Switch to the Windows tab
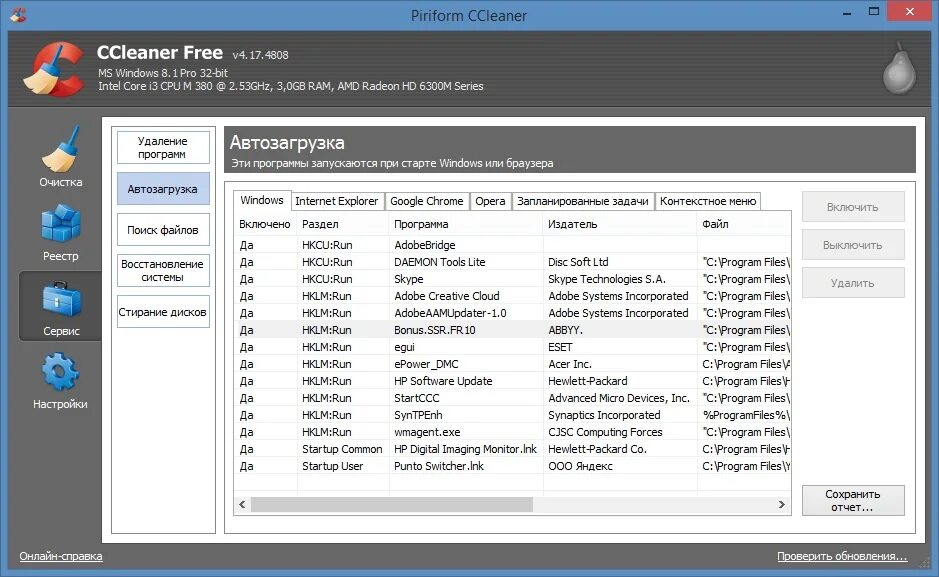This screenshot has width=939, height=577. pos(262,201)
